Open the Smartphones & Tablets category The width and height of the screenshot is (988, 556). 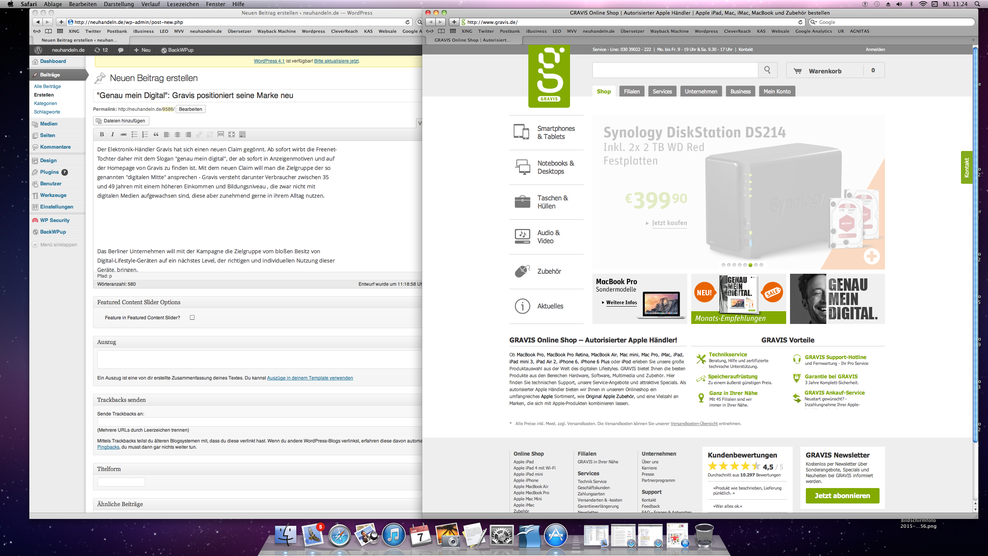pos(546,132)
